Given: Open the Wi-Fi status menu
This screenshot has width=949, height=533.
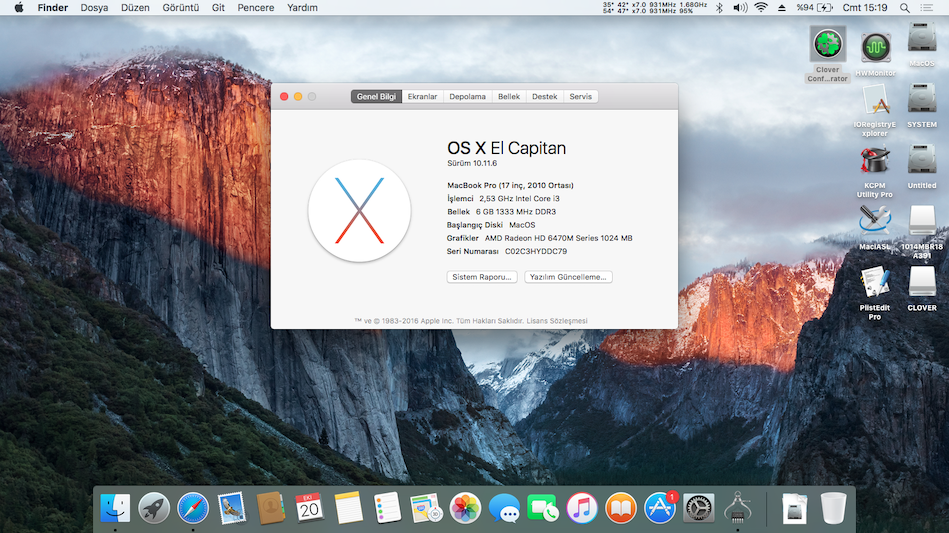Looking at the screenshot, I should (x=761, y=8).
